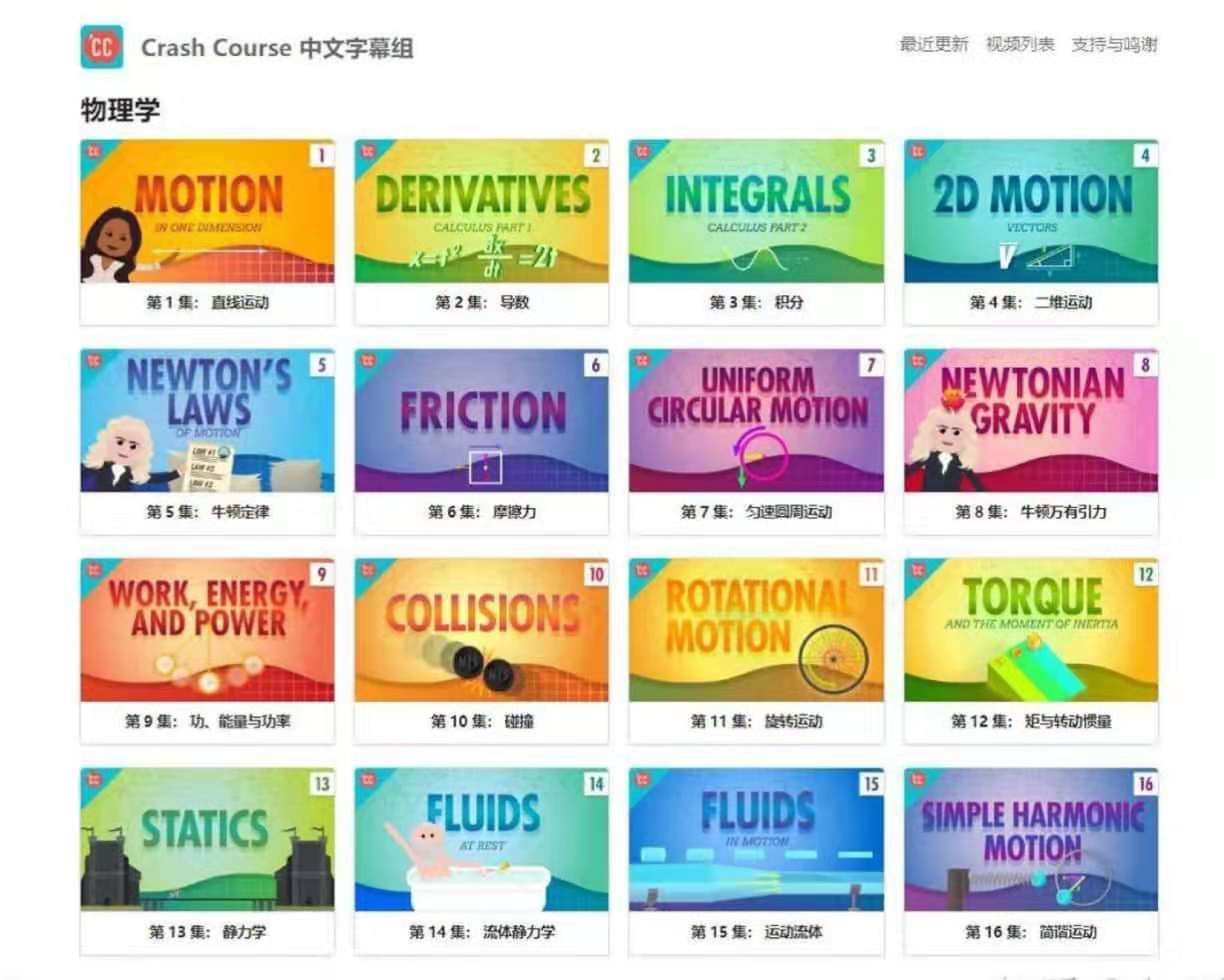Click the caption 第 14 集: 流体静力学
The height and width of the screenshot is (980, 1224).
coord(482,932)
